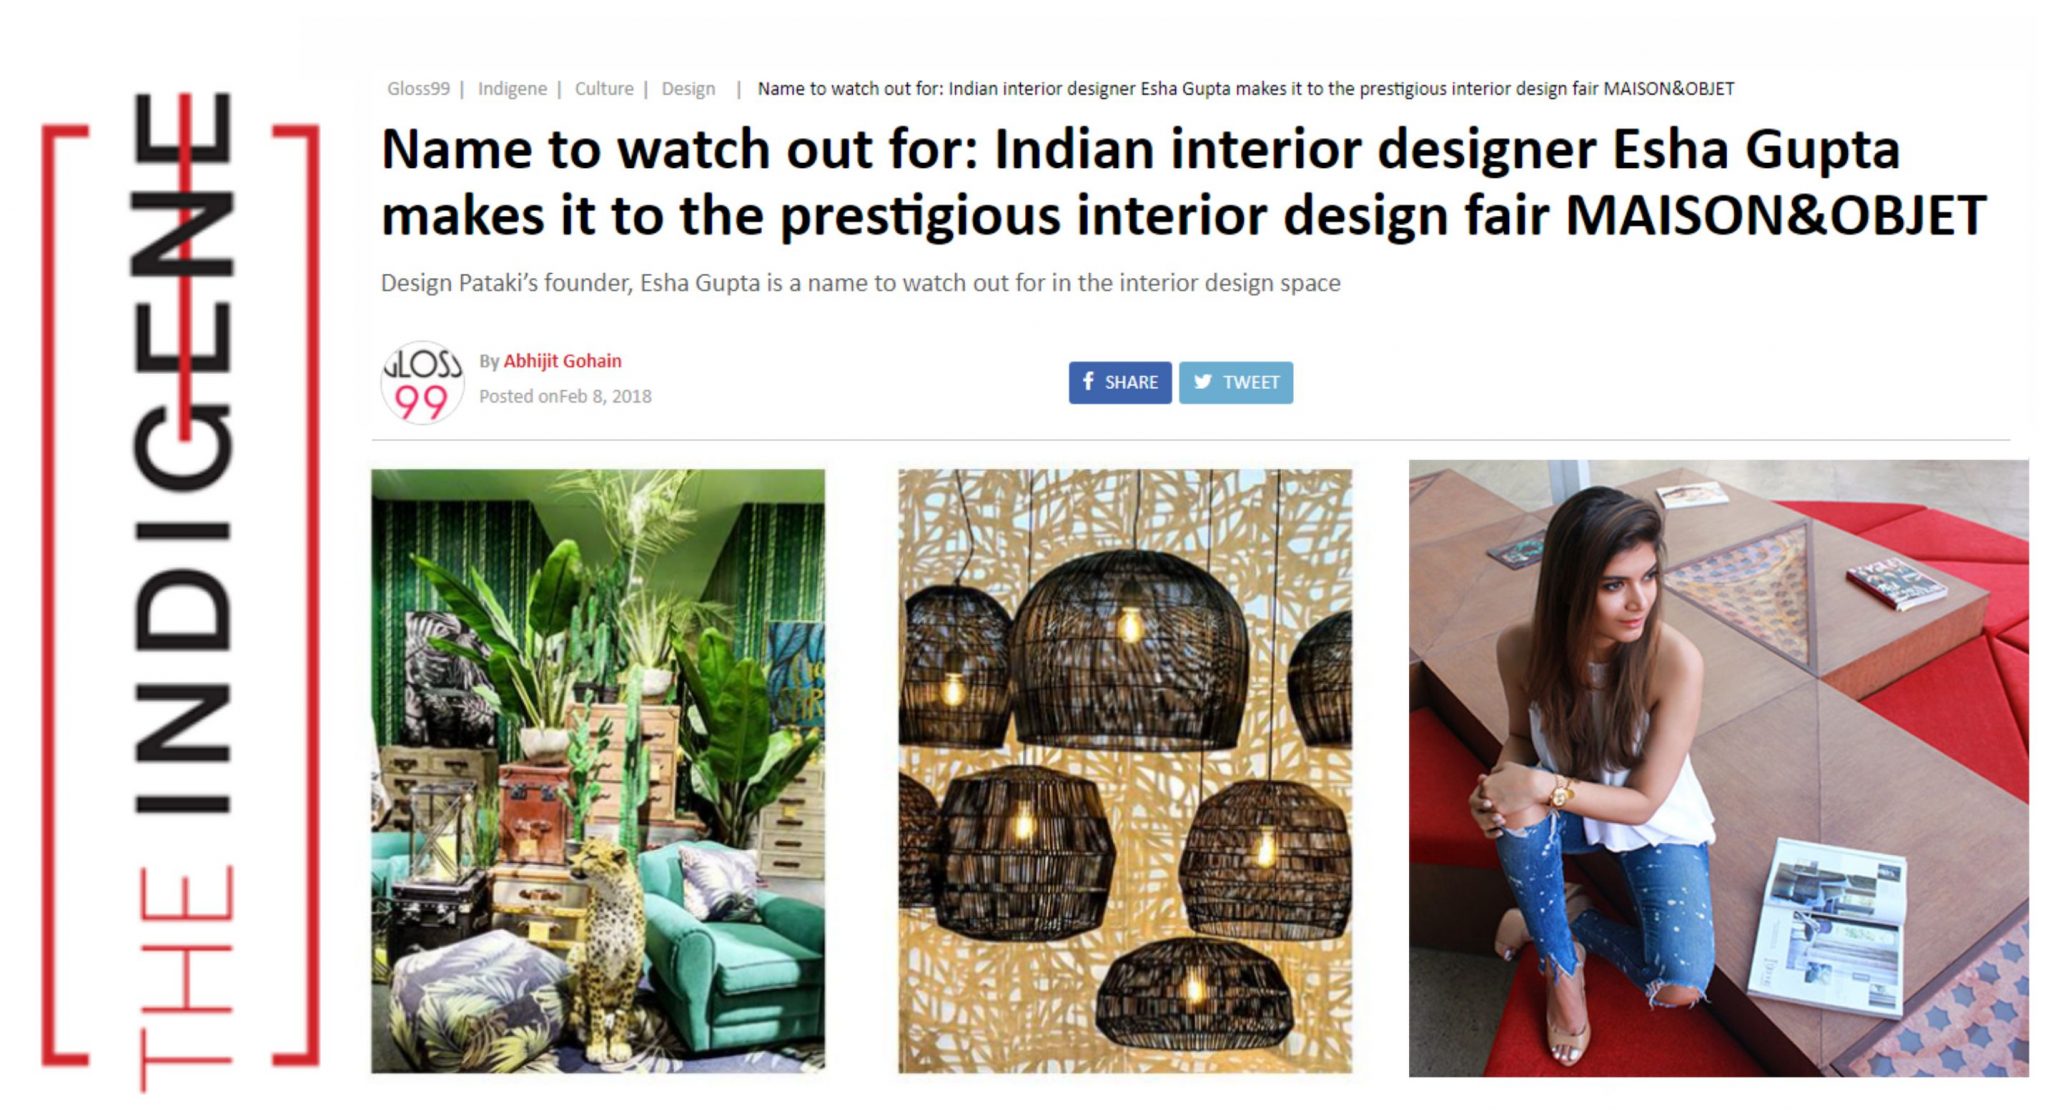Click the Posted on Feb 8, 2018 date
Screen dimensions: 2048x1111
click(565, 397)
